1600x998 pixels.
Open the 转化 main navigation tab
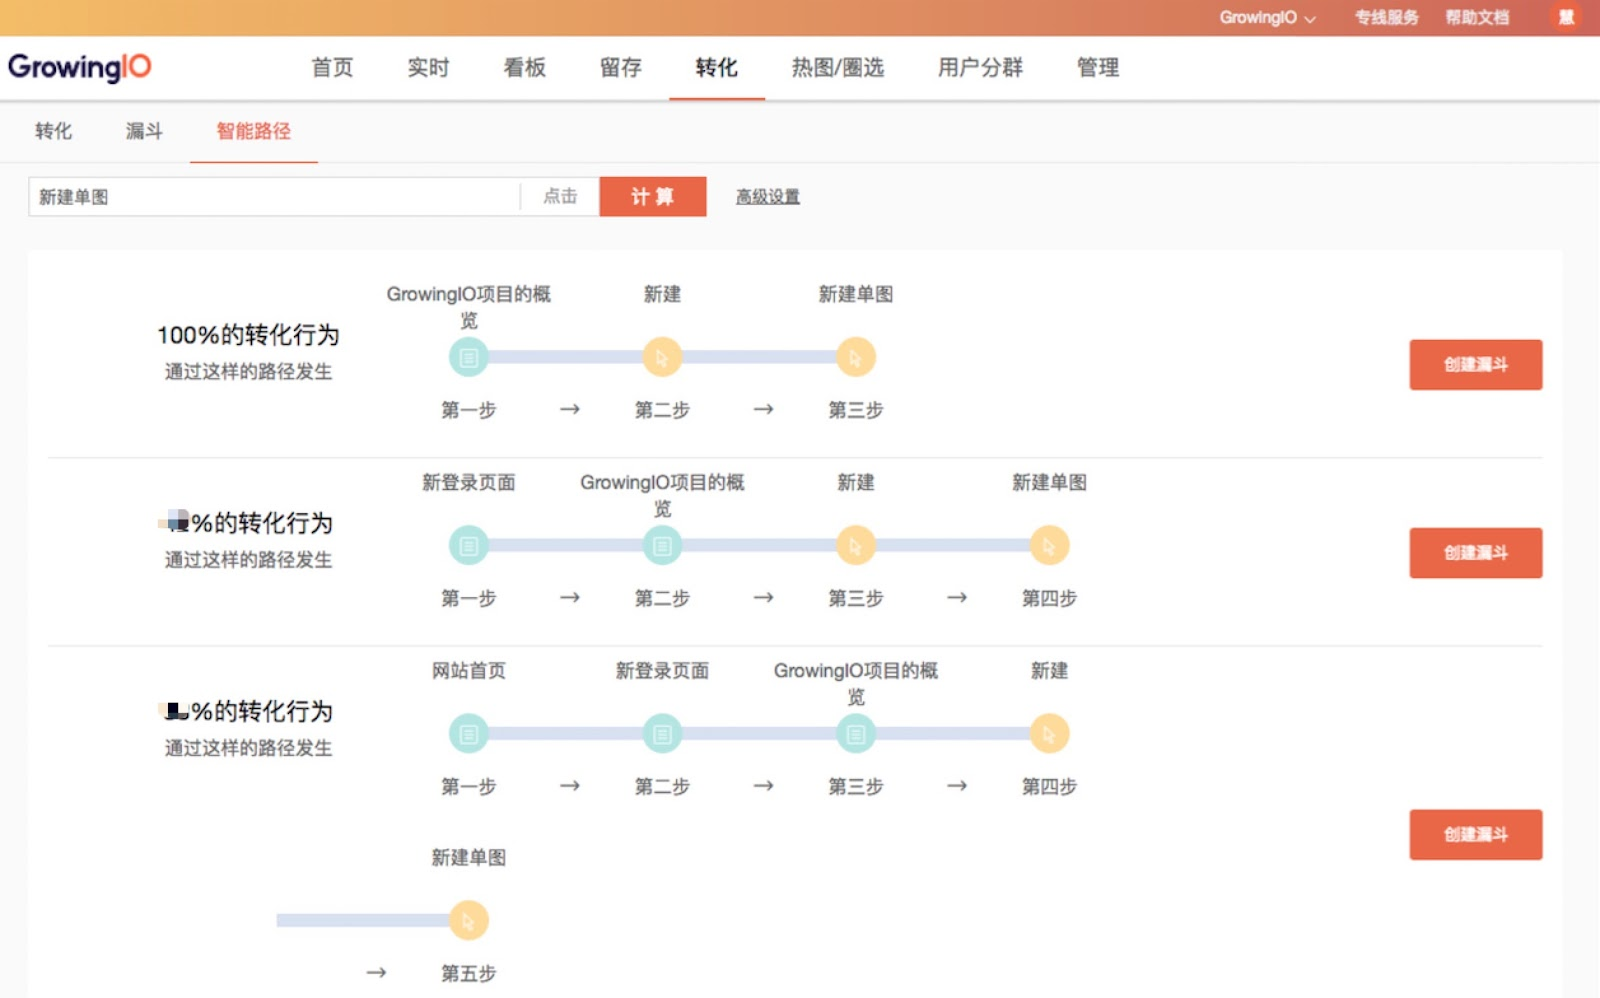[716, 67]
